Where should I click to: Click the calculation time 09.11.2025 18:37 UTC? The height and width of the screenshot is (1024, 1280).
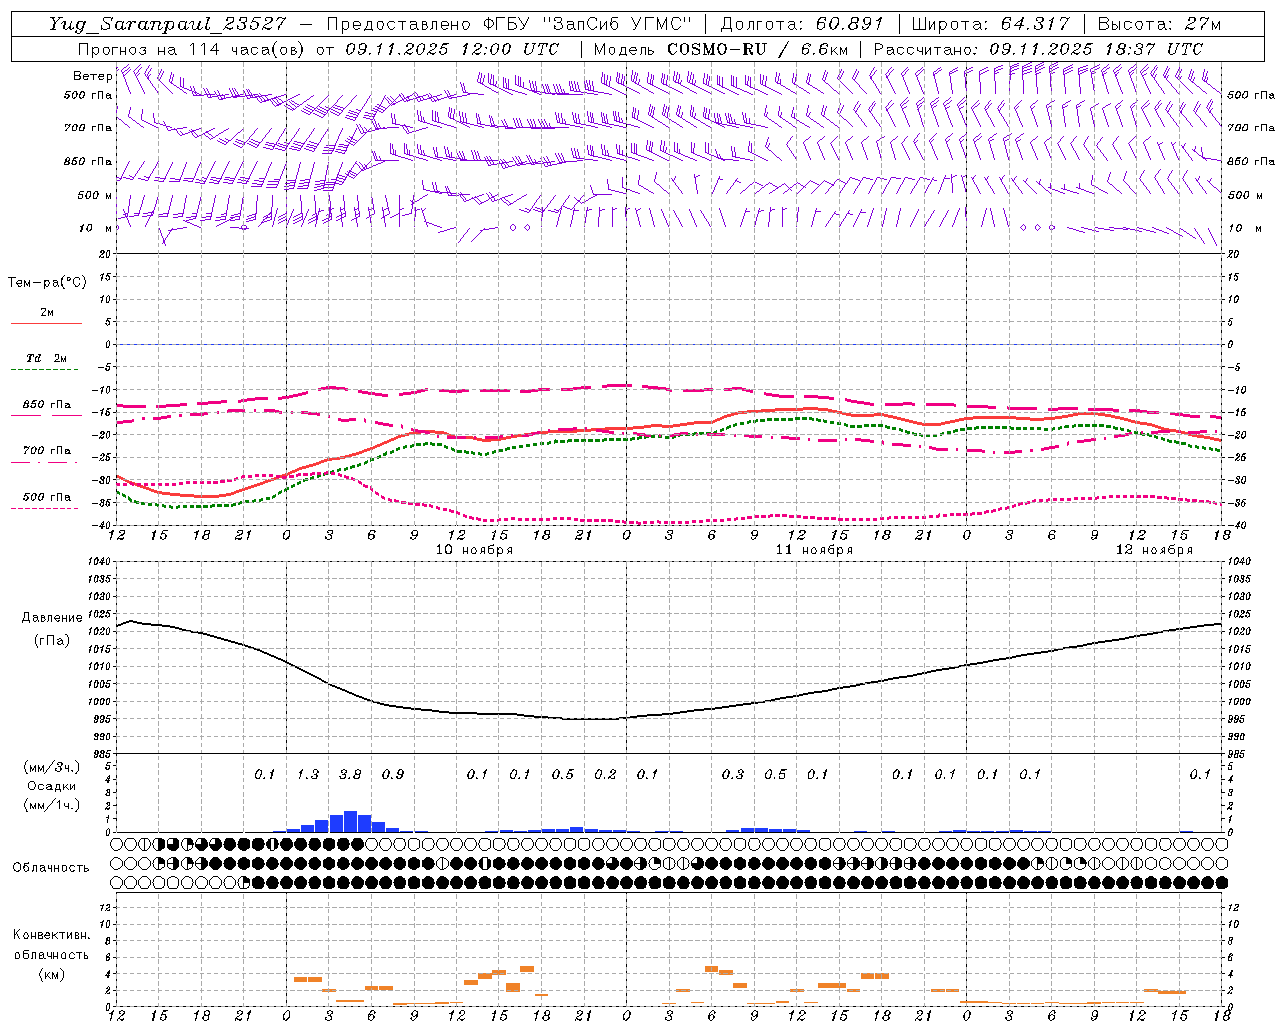tap(1096, 48)
